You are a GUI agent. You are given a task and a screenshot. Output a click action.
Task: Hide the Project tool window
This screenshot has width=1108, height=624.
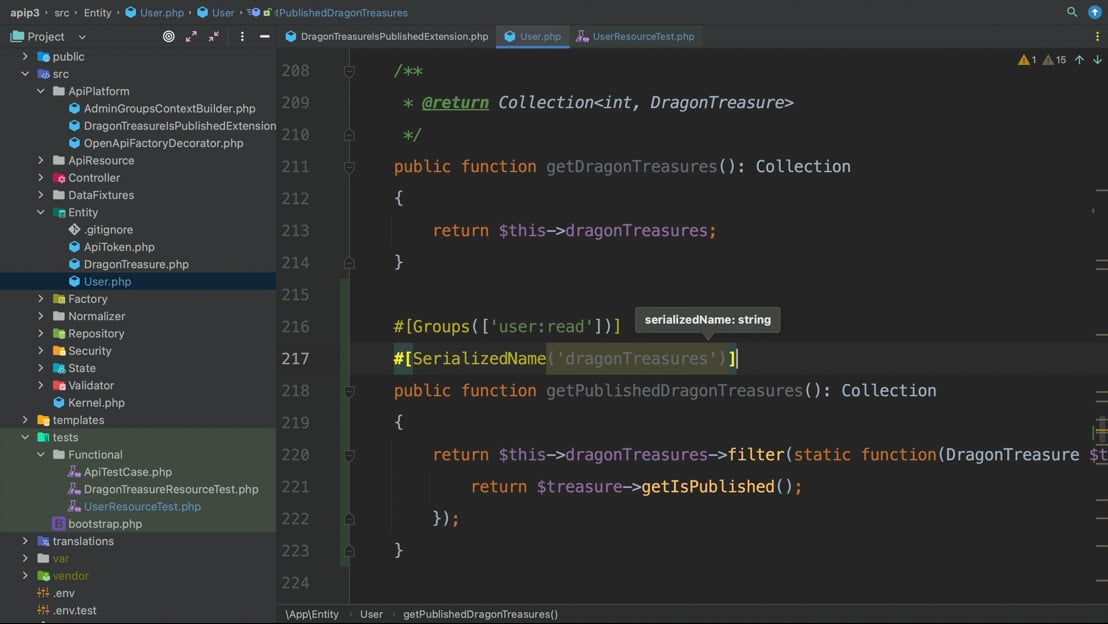[264, 37]
